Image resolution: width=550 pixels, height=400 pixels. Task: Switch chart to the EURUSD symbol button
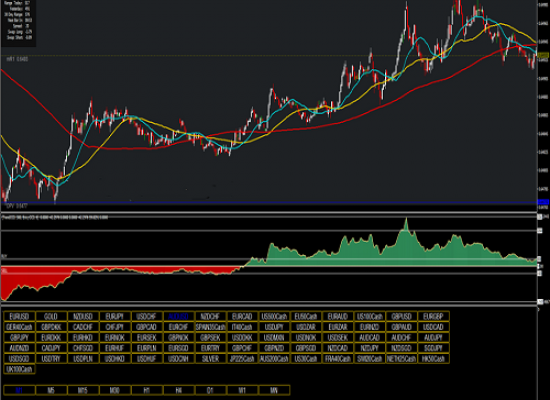point(19,316)
